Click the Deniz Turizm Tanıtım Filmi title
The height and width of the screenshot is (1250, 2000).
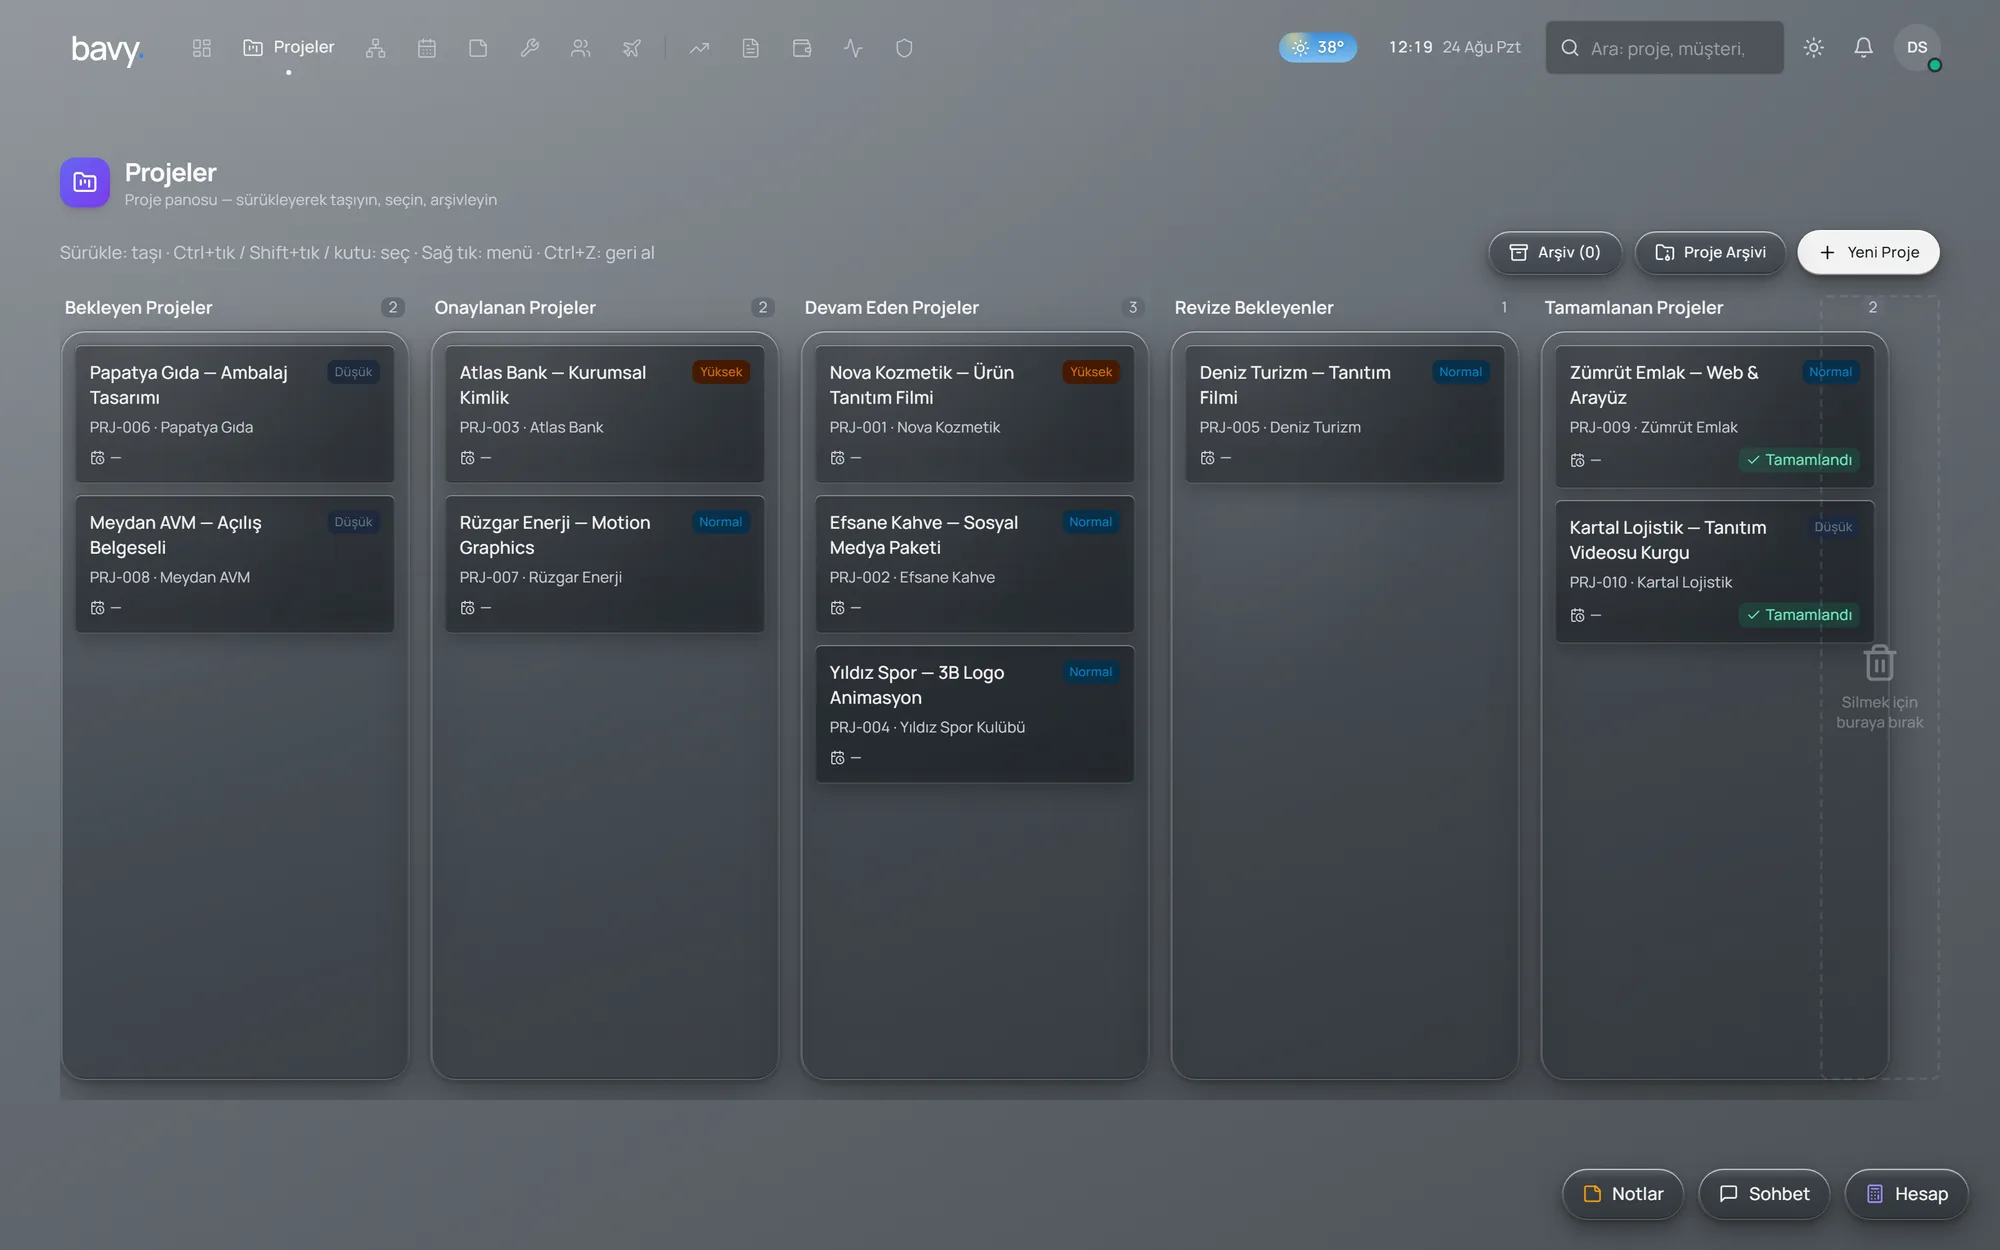coord(1295,385)
